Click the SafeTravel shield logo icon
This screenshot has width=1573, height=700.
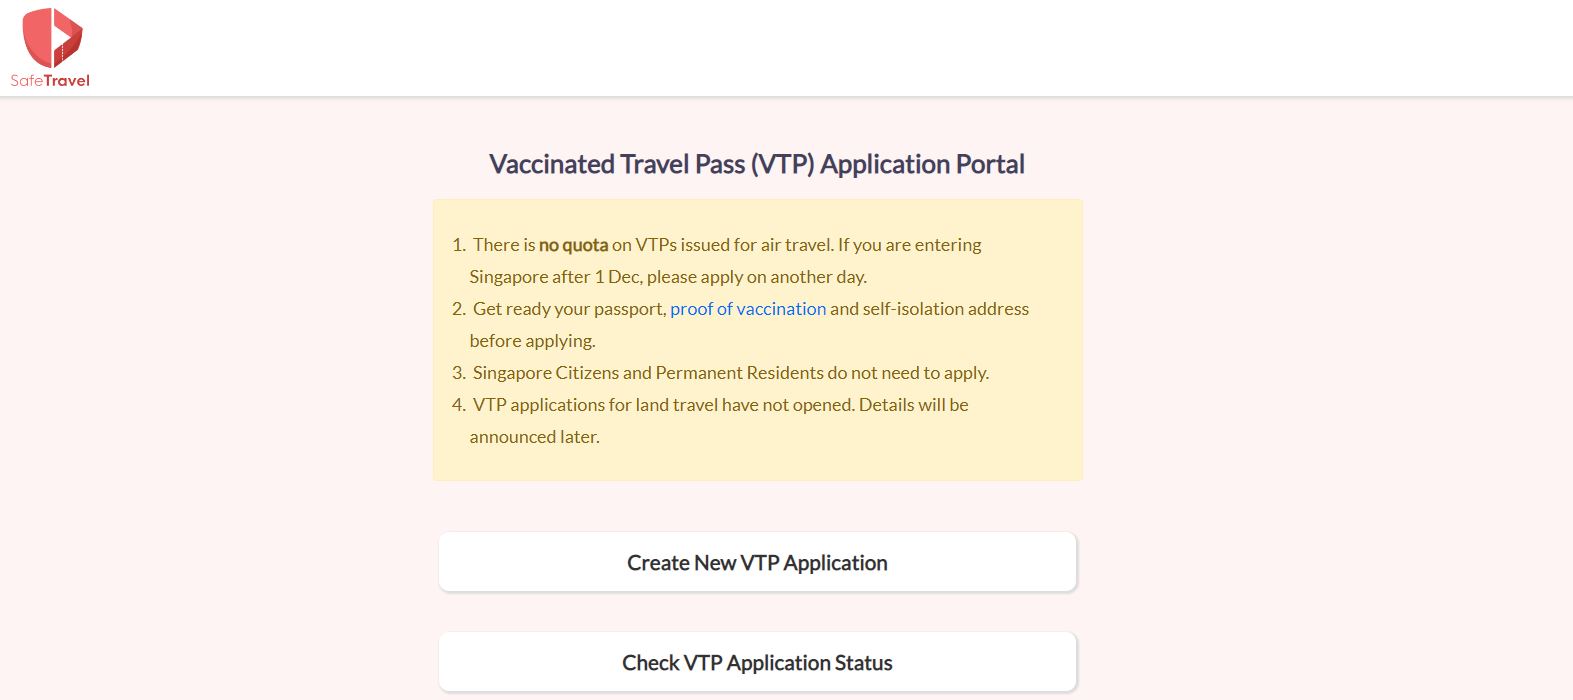(x=52, y=37)
